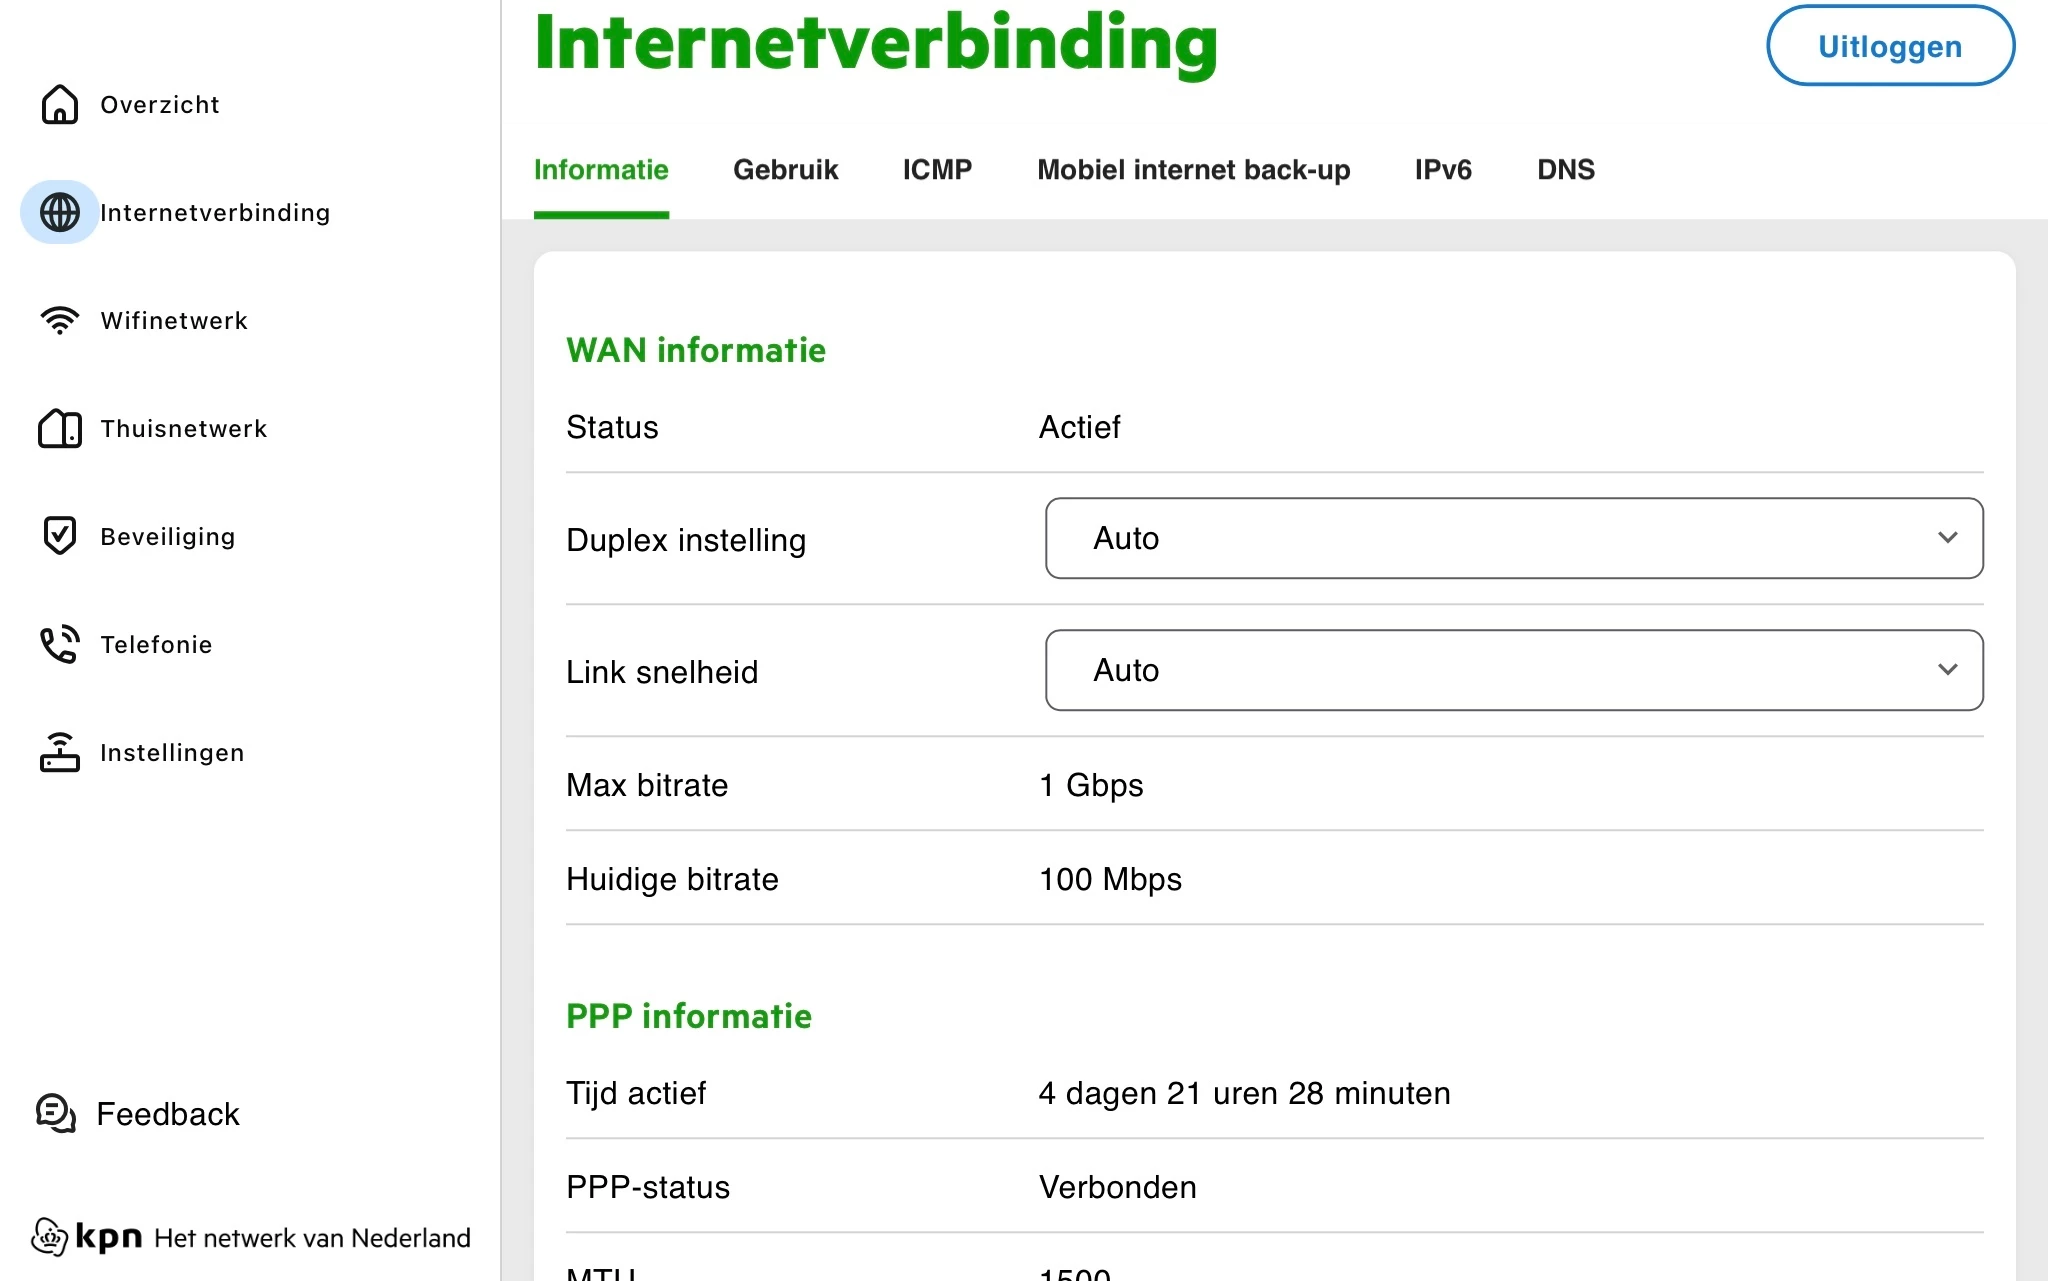Open the Feedback link in sidebar

tap(168, 1114)
